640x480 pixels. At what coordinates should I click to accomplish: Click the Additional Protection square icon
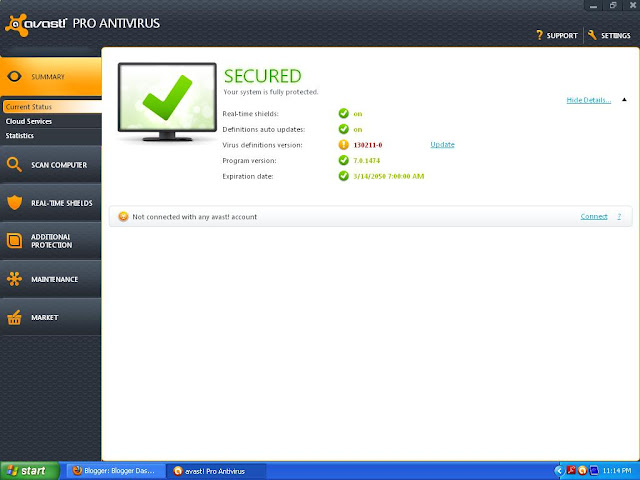(x=14, y=240)
